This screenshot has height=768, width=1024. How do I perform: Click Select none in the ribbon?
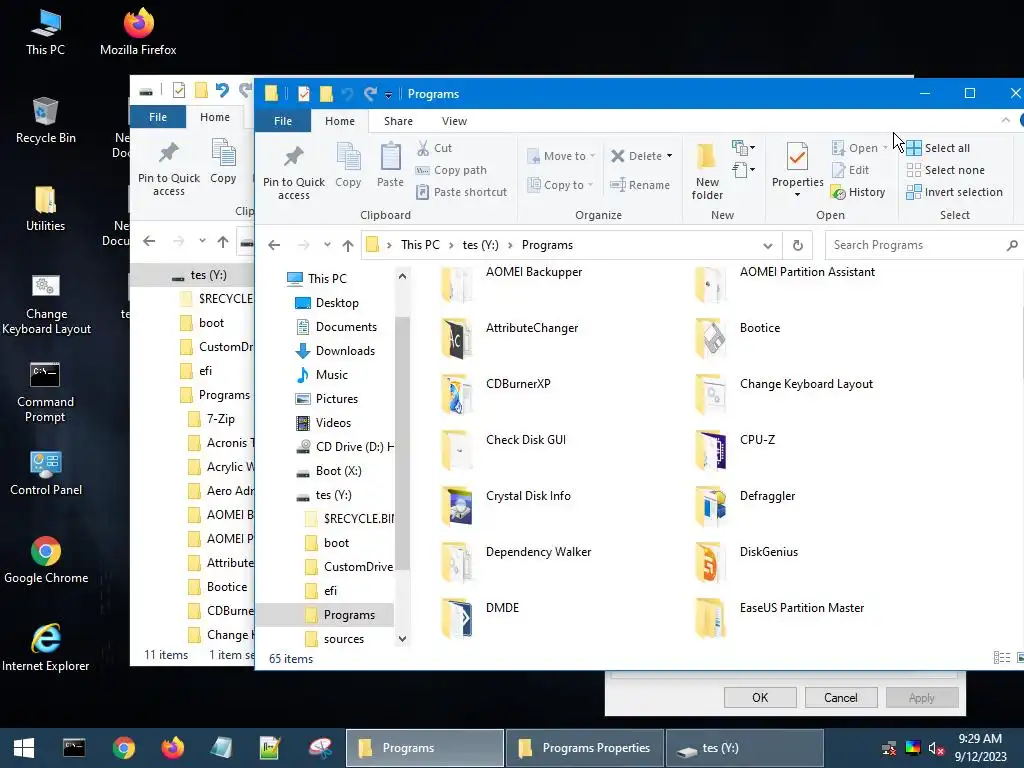pyautogui.click(x=945, y=170)
